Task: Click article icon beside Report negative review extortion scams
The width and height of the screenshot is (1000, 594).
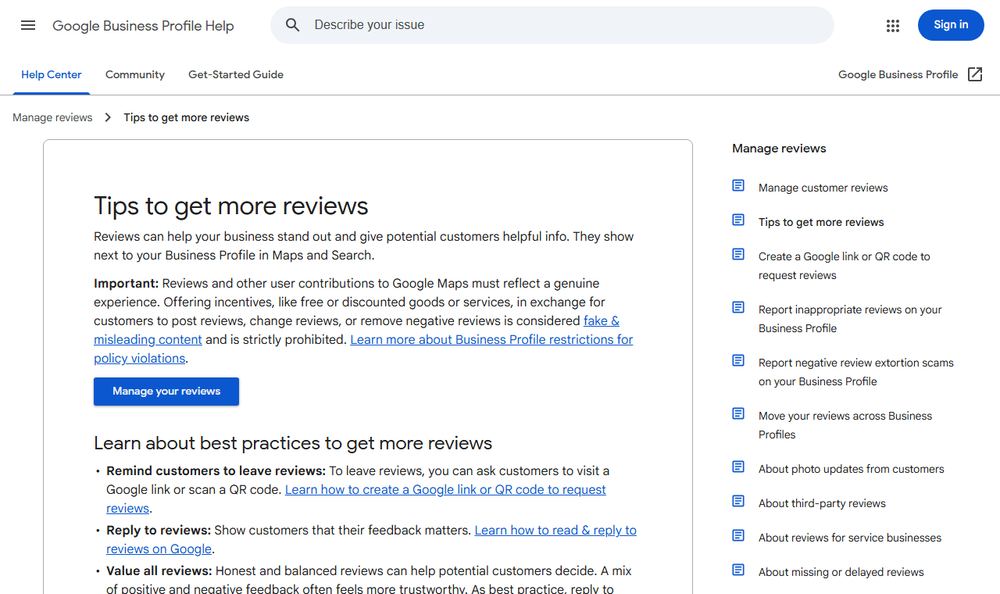Action: pos(738,360)
